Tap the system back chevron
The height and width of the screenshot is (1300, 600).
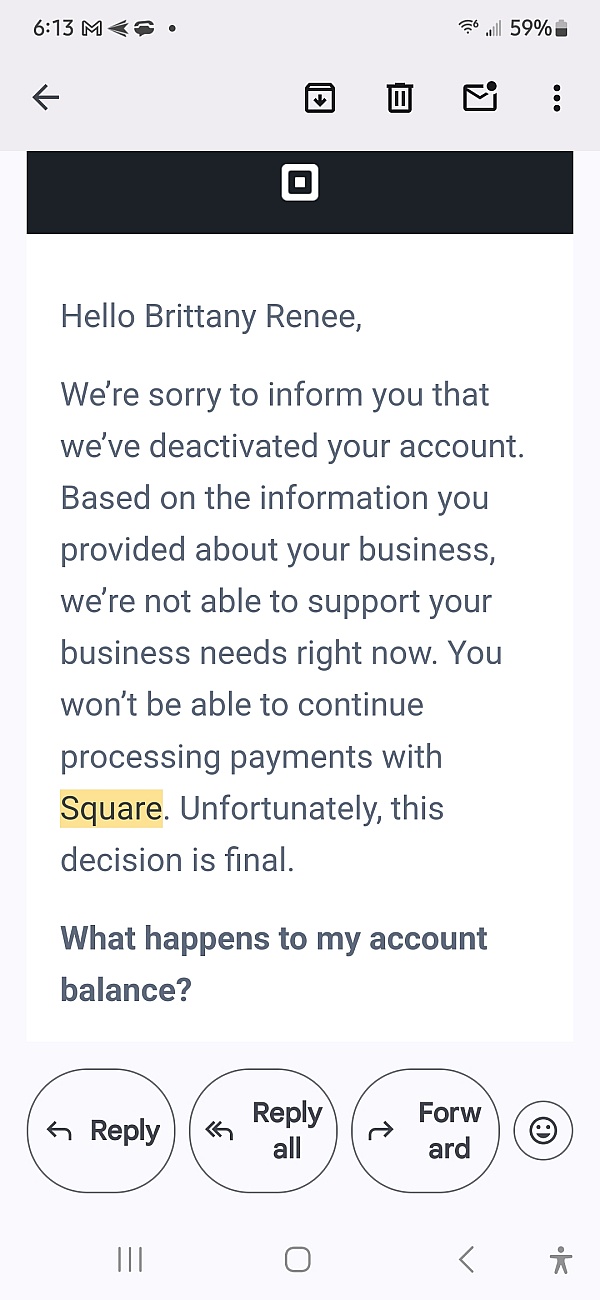(466, 1259)
